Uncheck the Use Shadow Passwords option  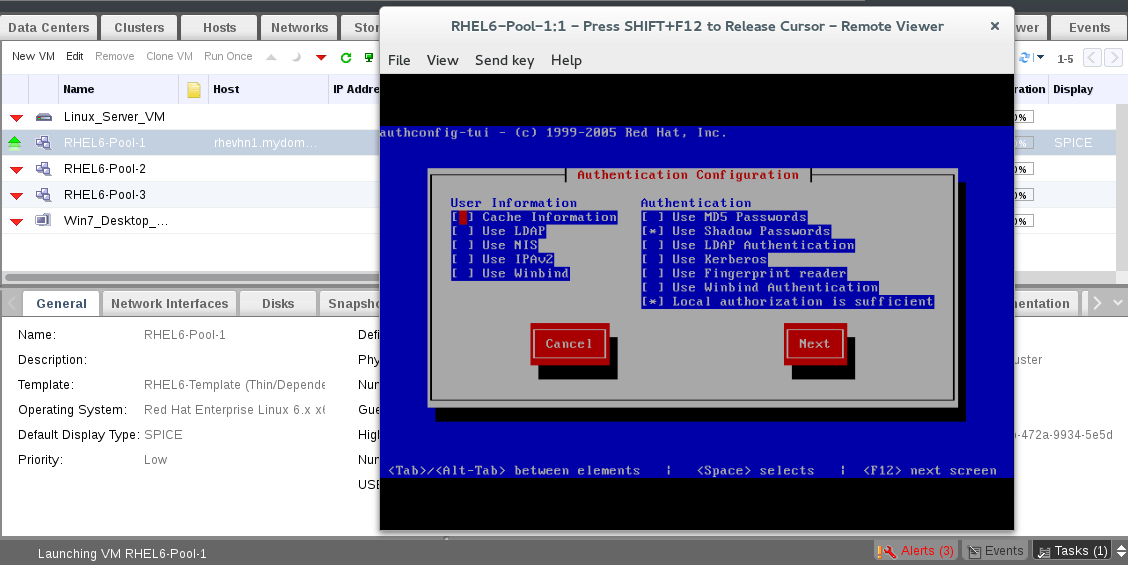pyautogui.click(x=650, y=231)
